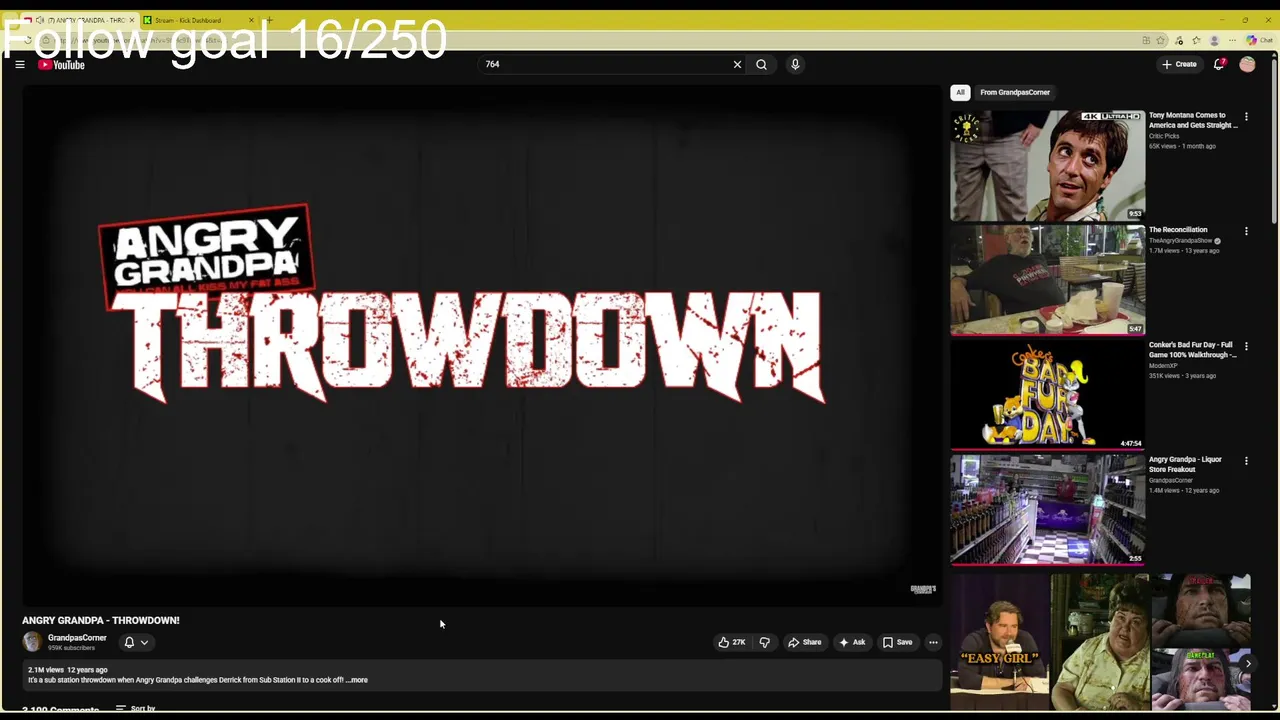Select the All filter chip
Viewport: 1280px width, 720px height.
[960, 92]
